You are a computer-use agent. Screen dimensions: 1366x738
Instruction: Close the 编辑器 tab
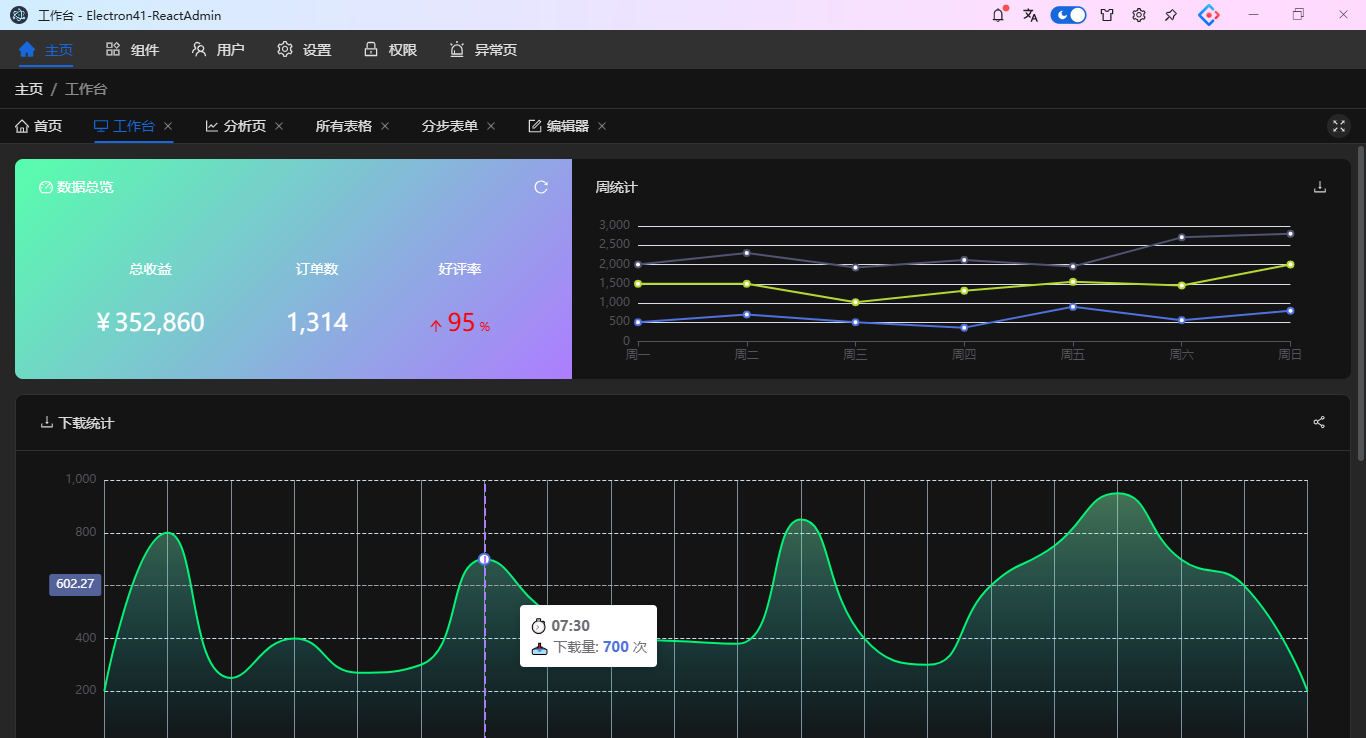point(602,126)
